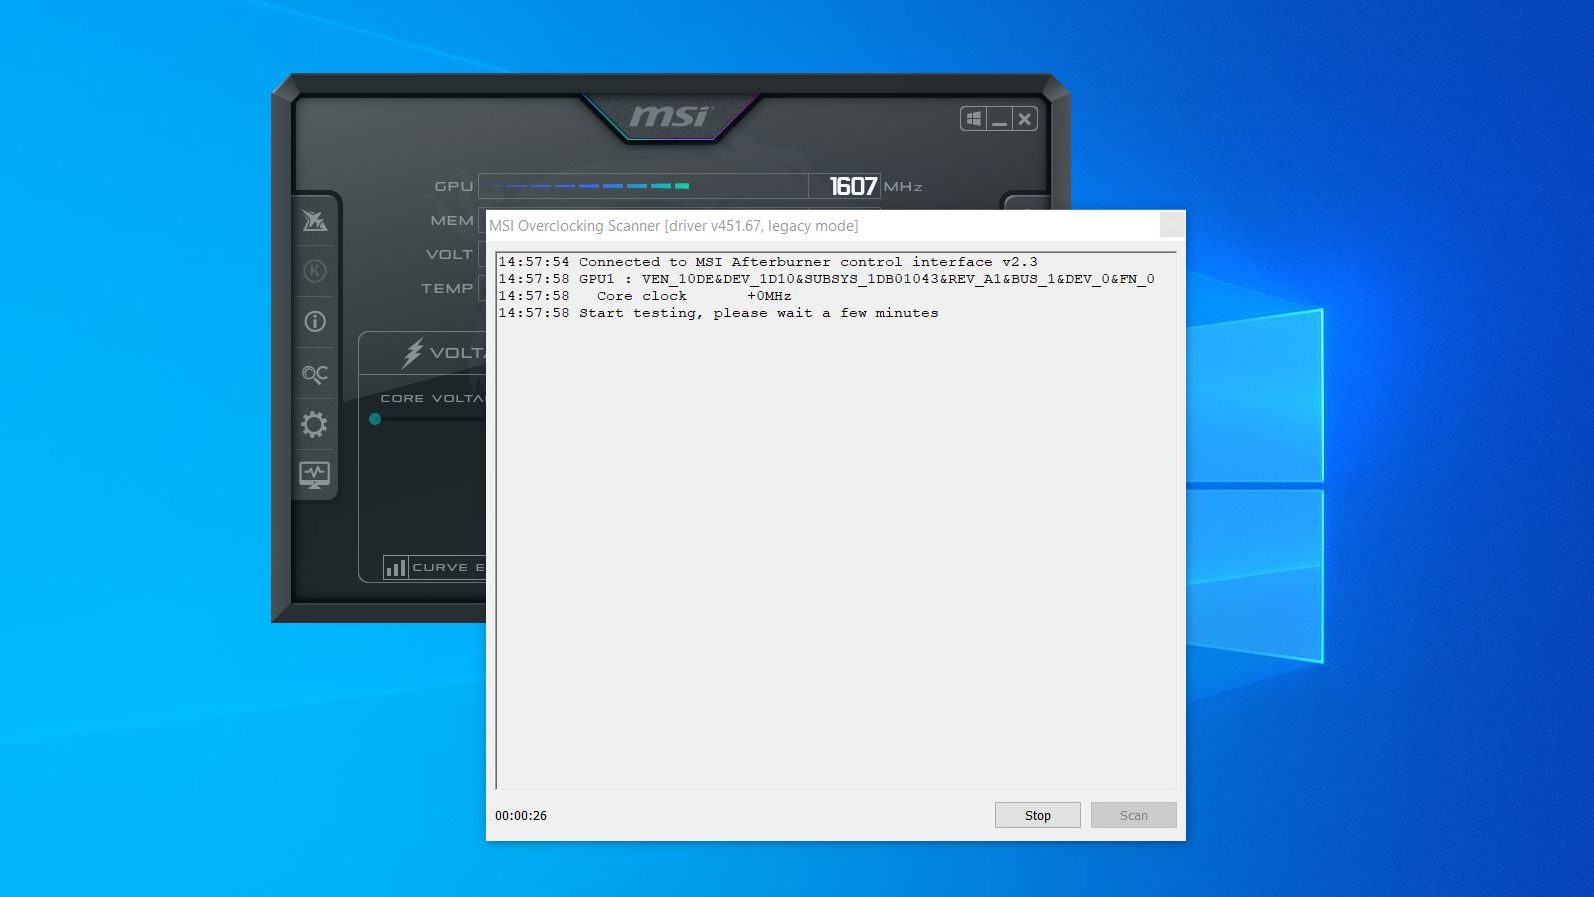Open the hardware monitor icon in sidebar

[315, 475]
